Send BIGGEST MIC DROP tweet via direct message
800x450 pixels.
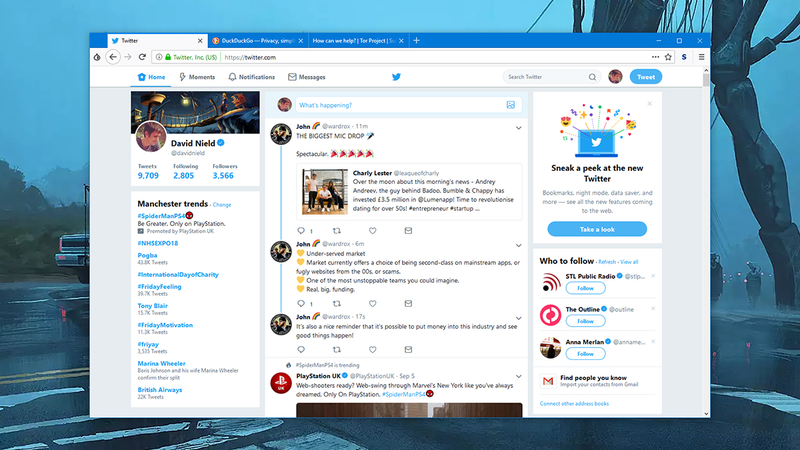tap(408, 231)
